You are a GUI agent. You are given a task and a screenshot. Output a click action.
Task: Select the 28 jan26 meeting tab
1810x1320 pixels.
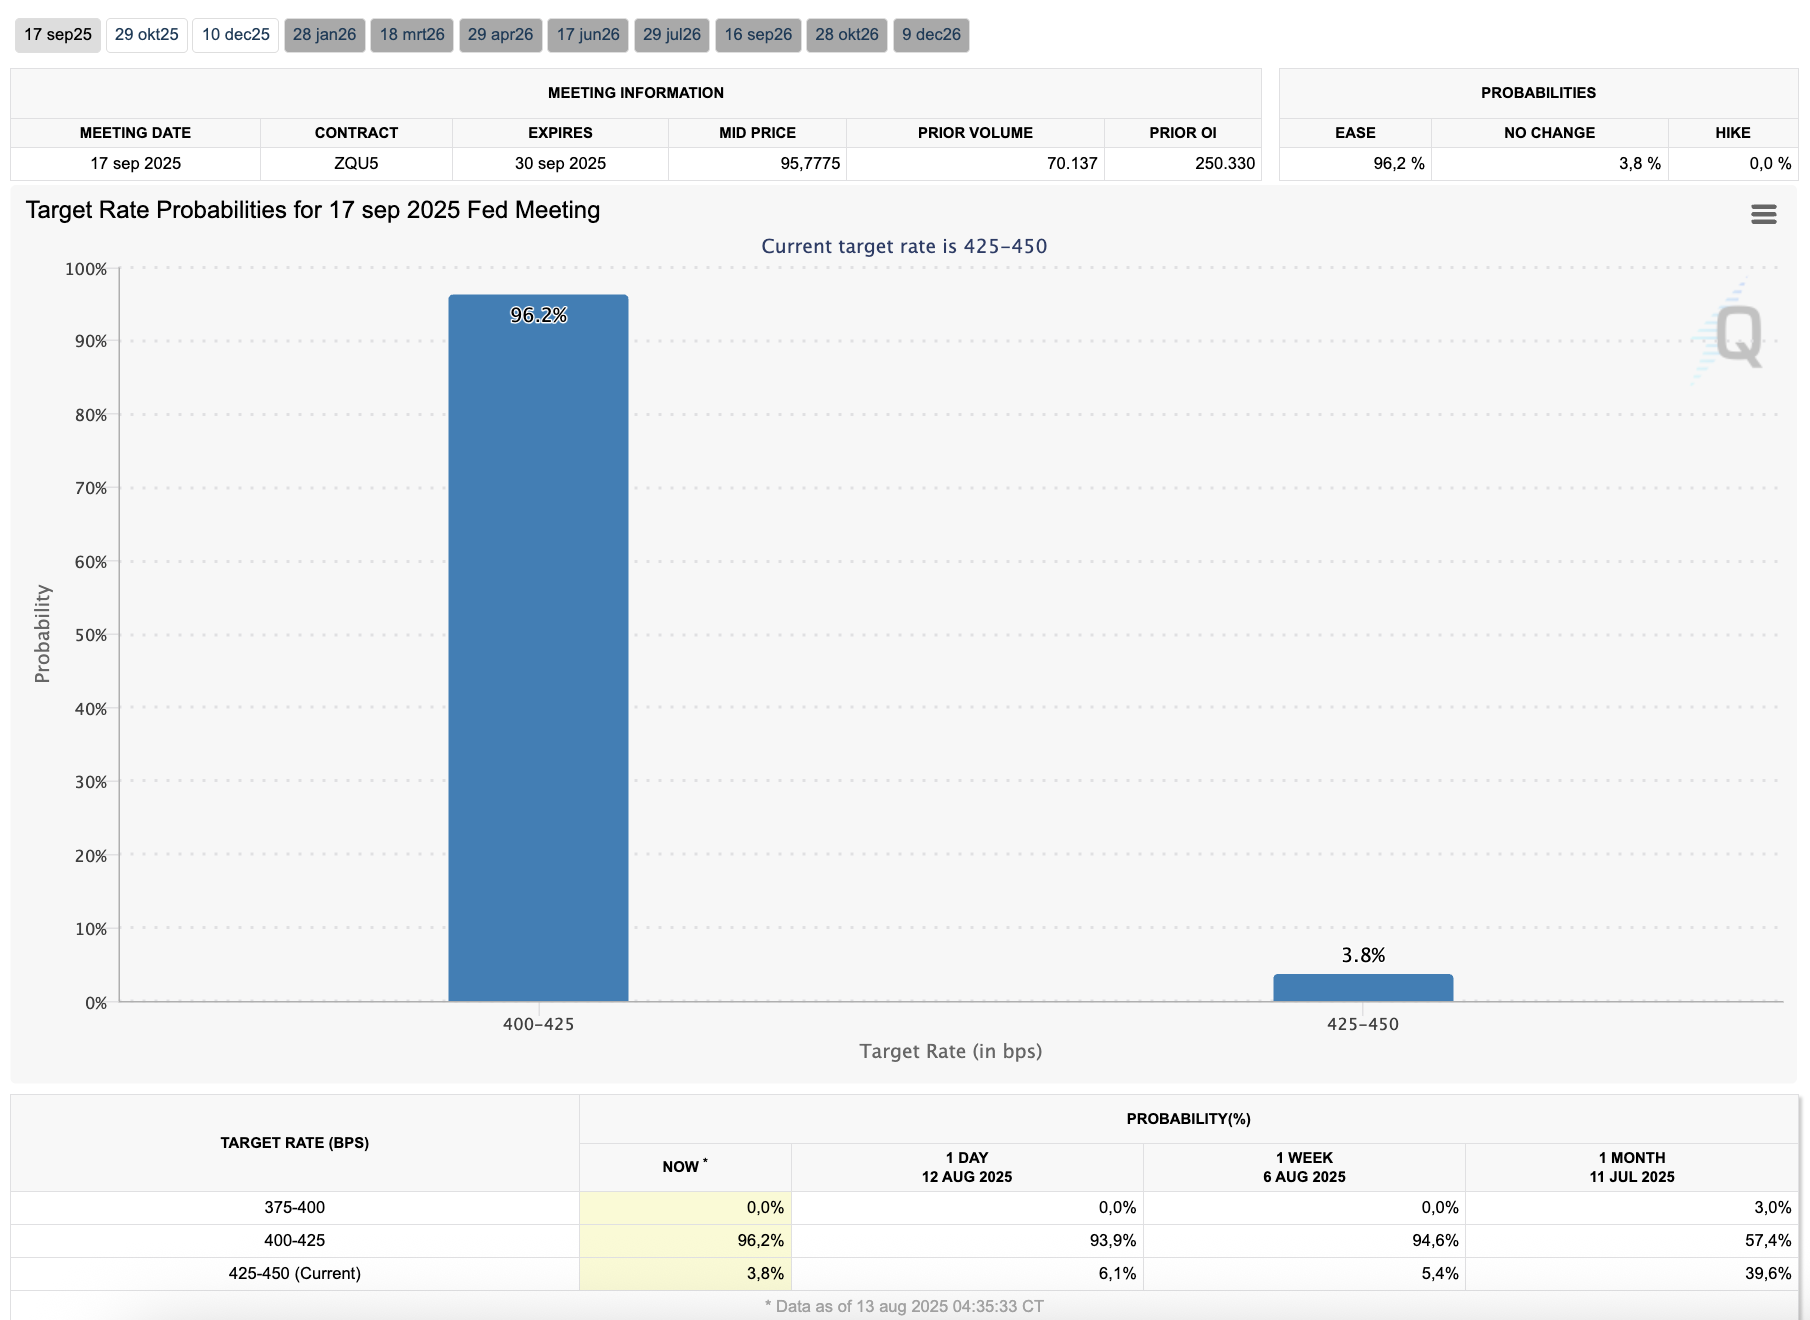324,35
